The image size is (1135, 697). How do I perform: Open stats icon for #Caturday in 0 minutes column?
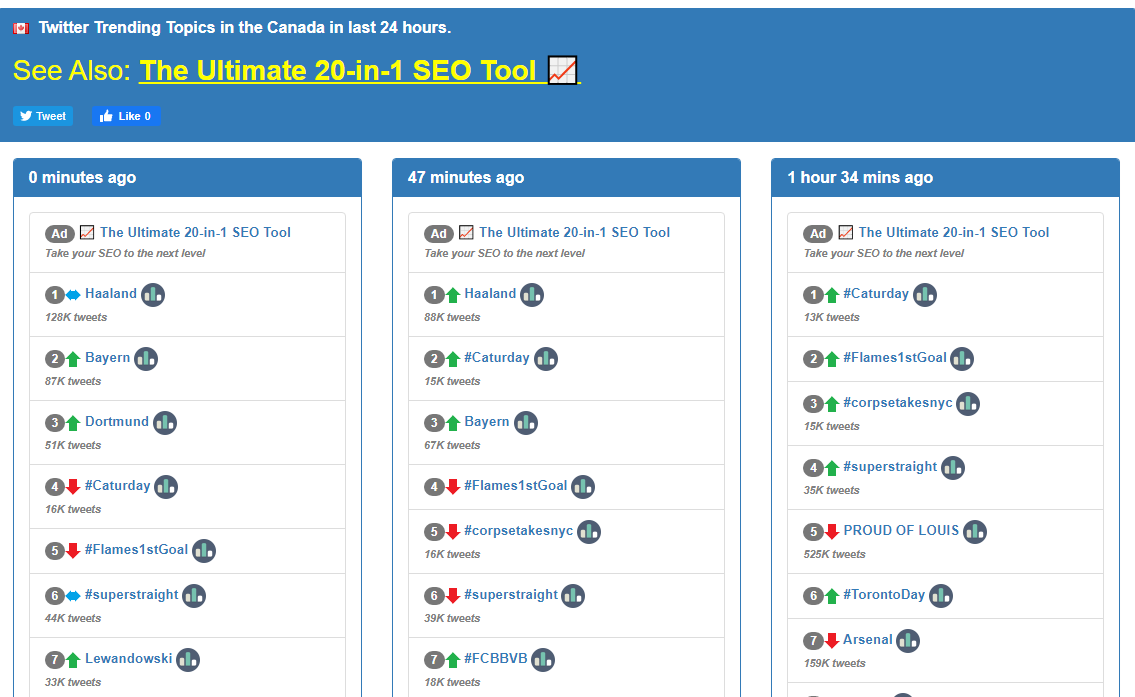166,486
